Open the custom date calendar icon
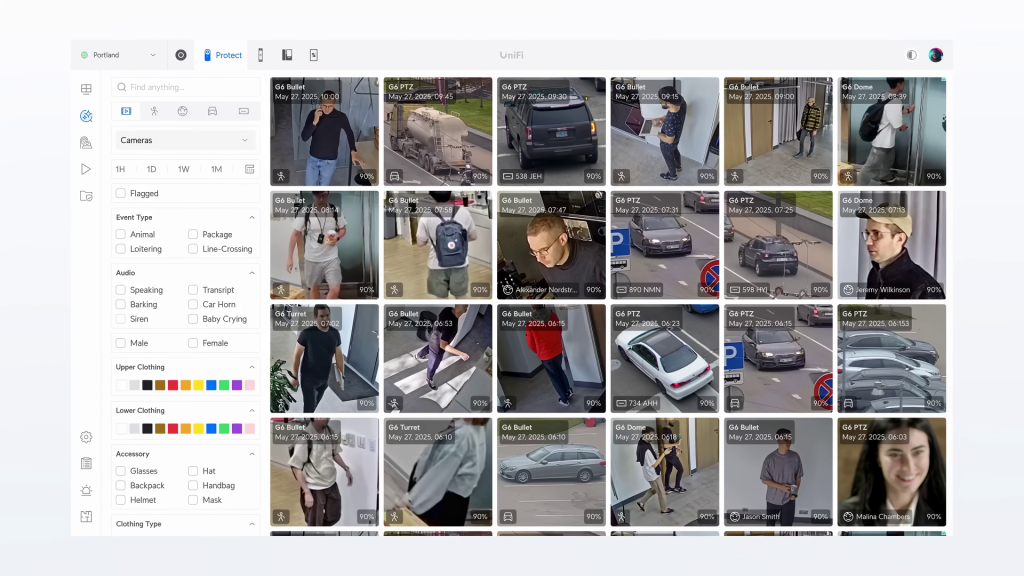This screenshot has height=576, width=1024. (x=249, y=169)
